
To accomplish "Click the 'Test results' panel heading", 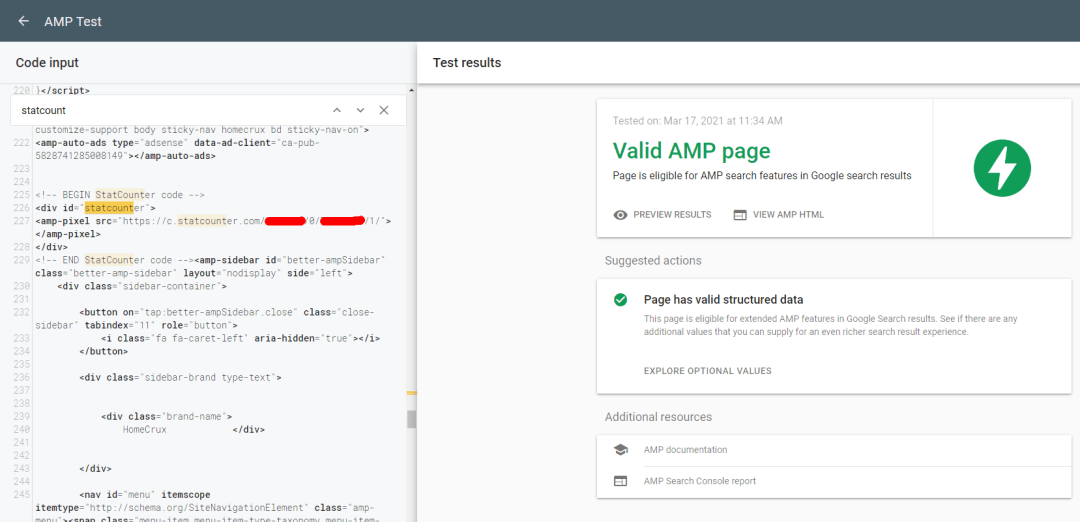I will (466, 63).
